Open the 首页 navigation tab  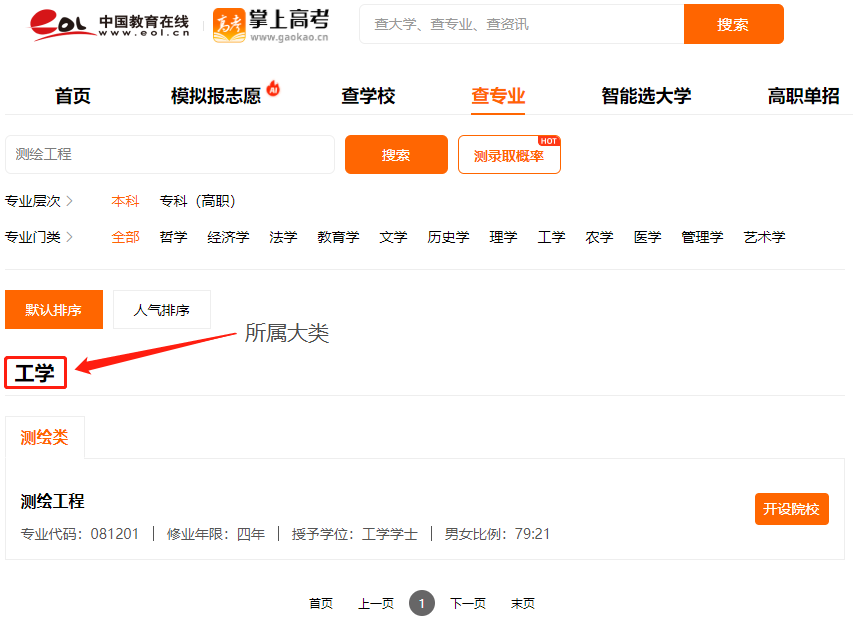pos(72,96)
